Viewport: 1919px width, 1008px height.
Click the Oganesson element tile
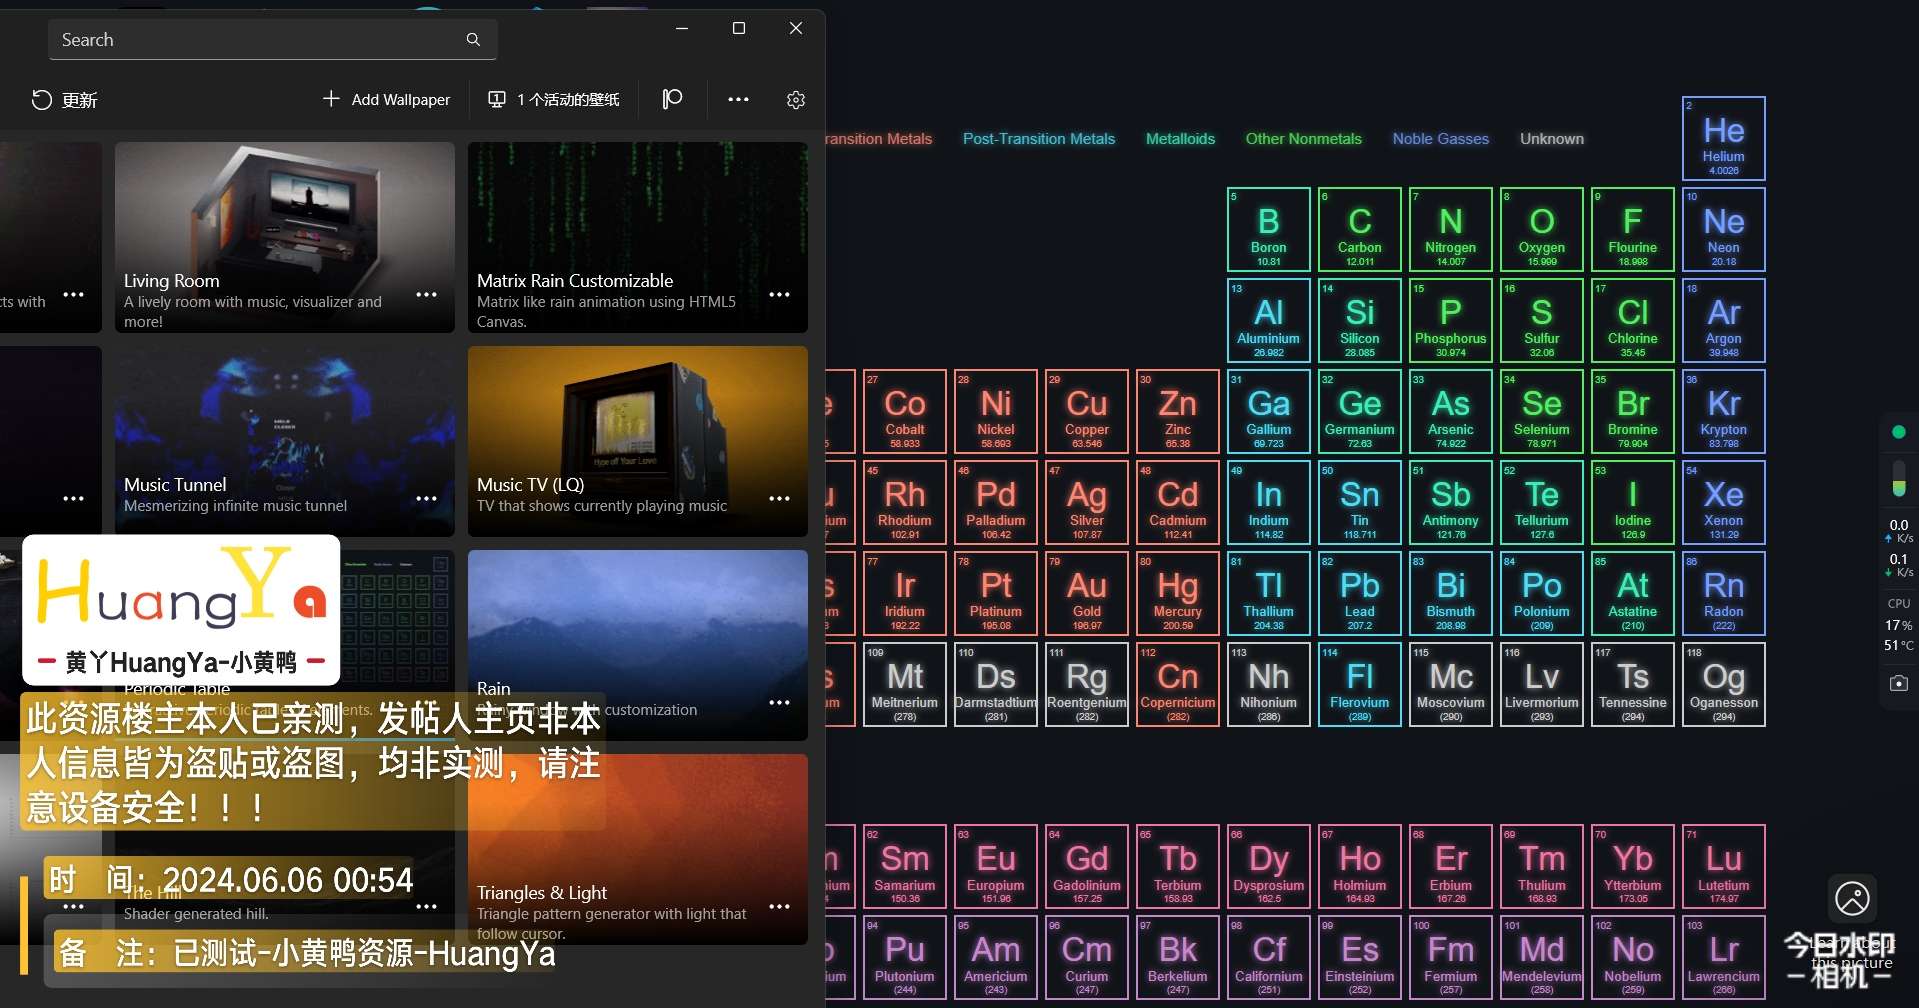click(x=1724, y=684)
